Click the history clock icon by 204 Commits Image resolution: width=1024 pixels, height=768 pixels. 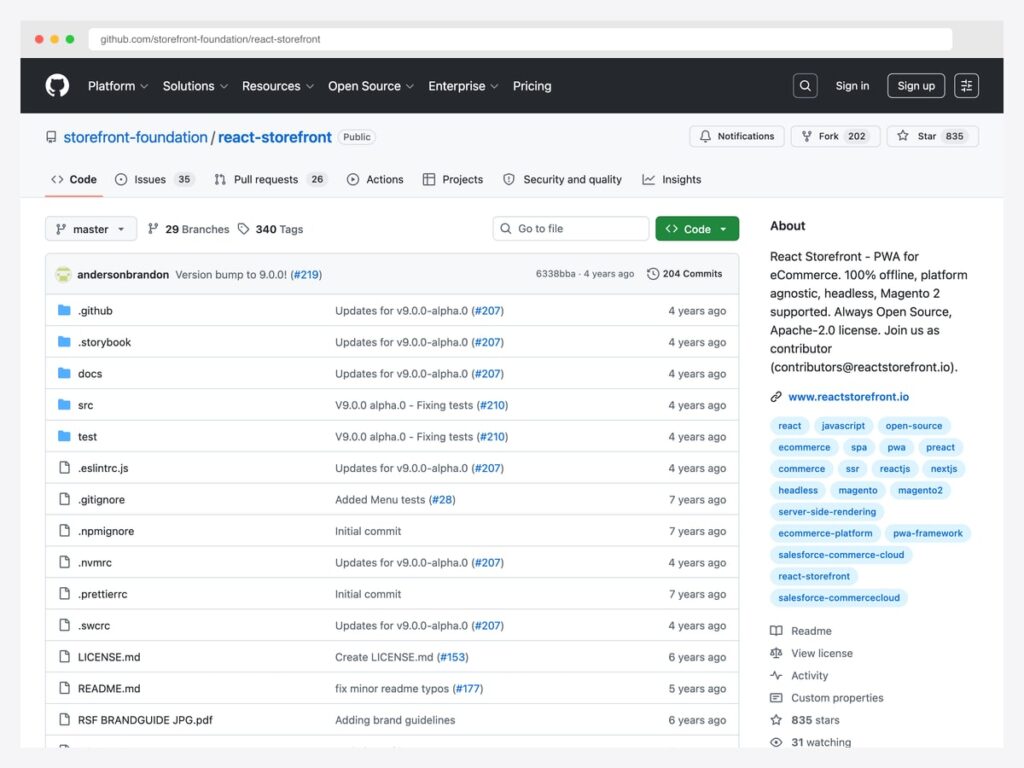(652, 274)
